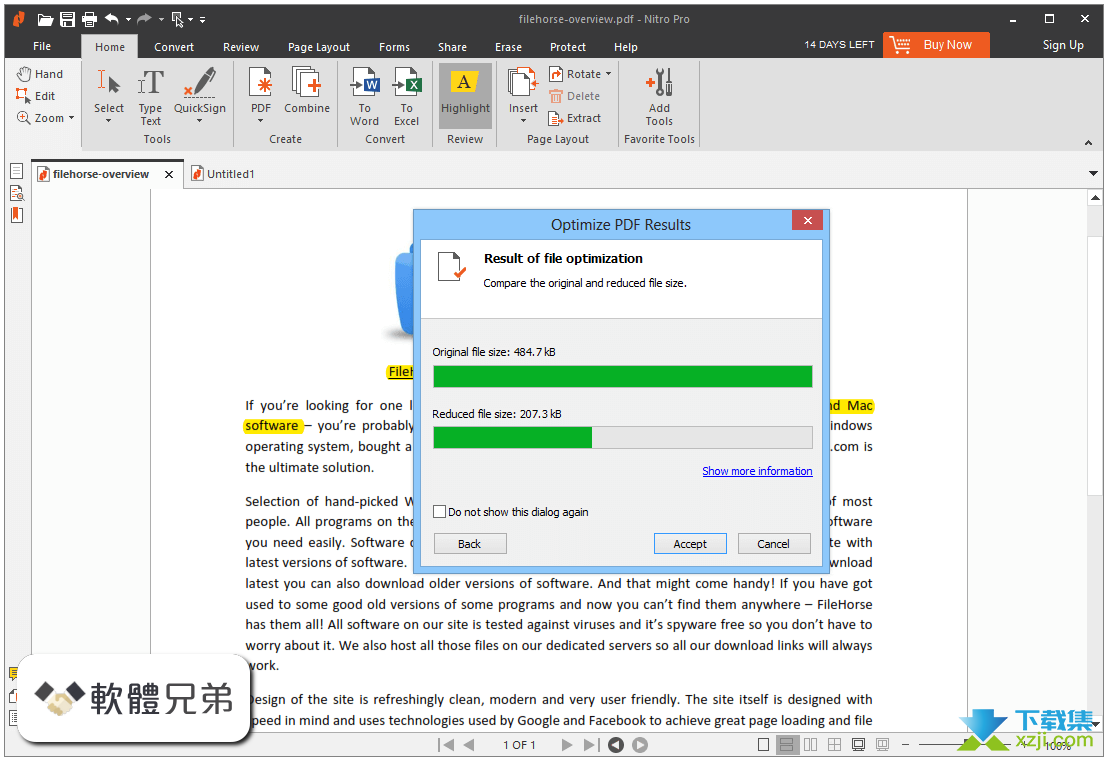Expand the Zoom tool dropdown
1106x760 pixels.
pos(71,118)
